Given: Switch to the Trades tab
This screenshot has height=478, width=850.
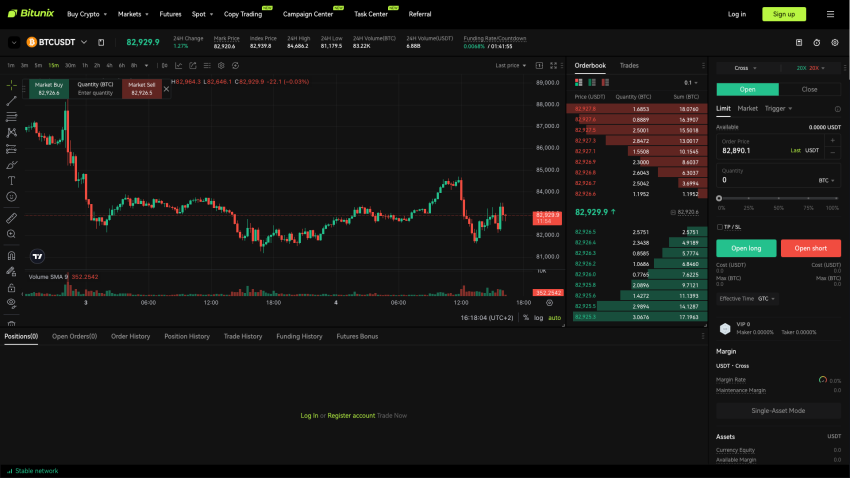Looking at the screenshot, I should [629, 66].
